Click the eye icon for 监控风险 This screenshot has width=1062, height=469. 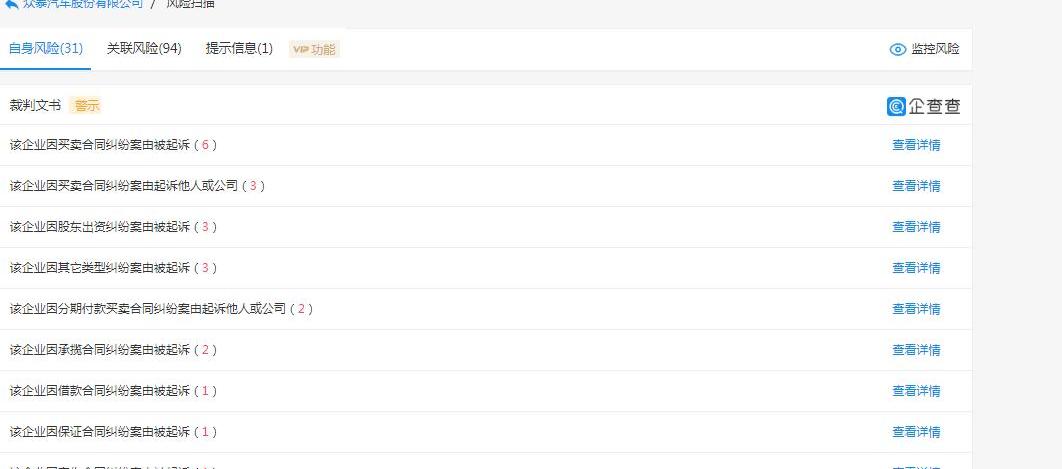pos(898,49)
